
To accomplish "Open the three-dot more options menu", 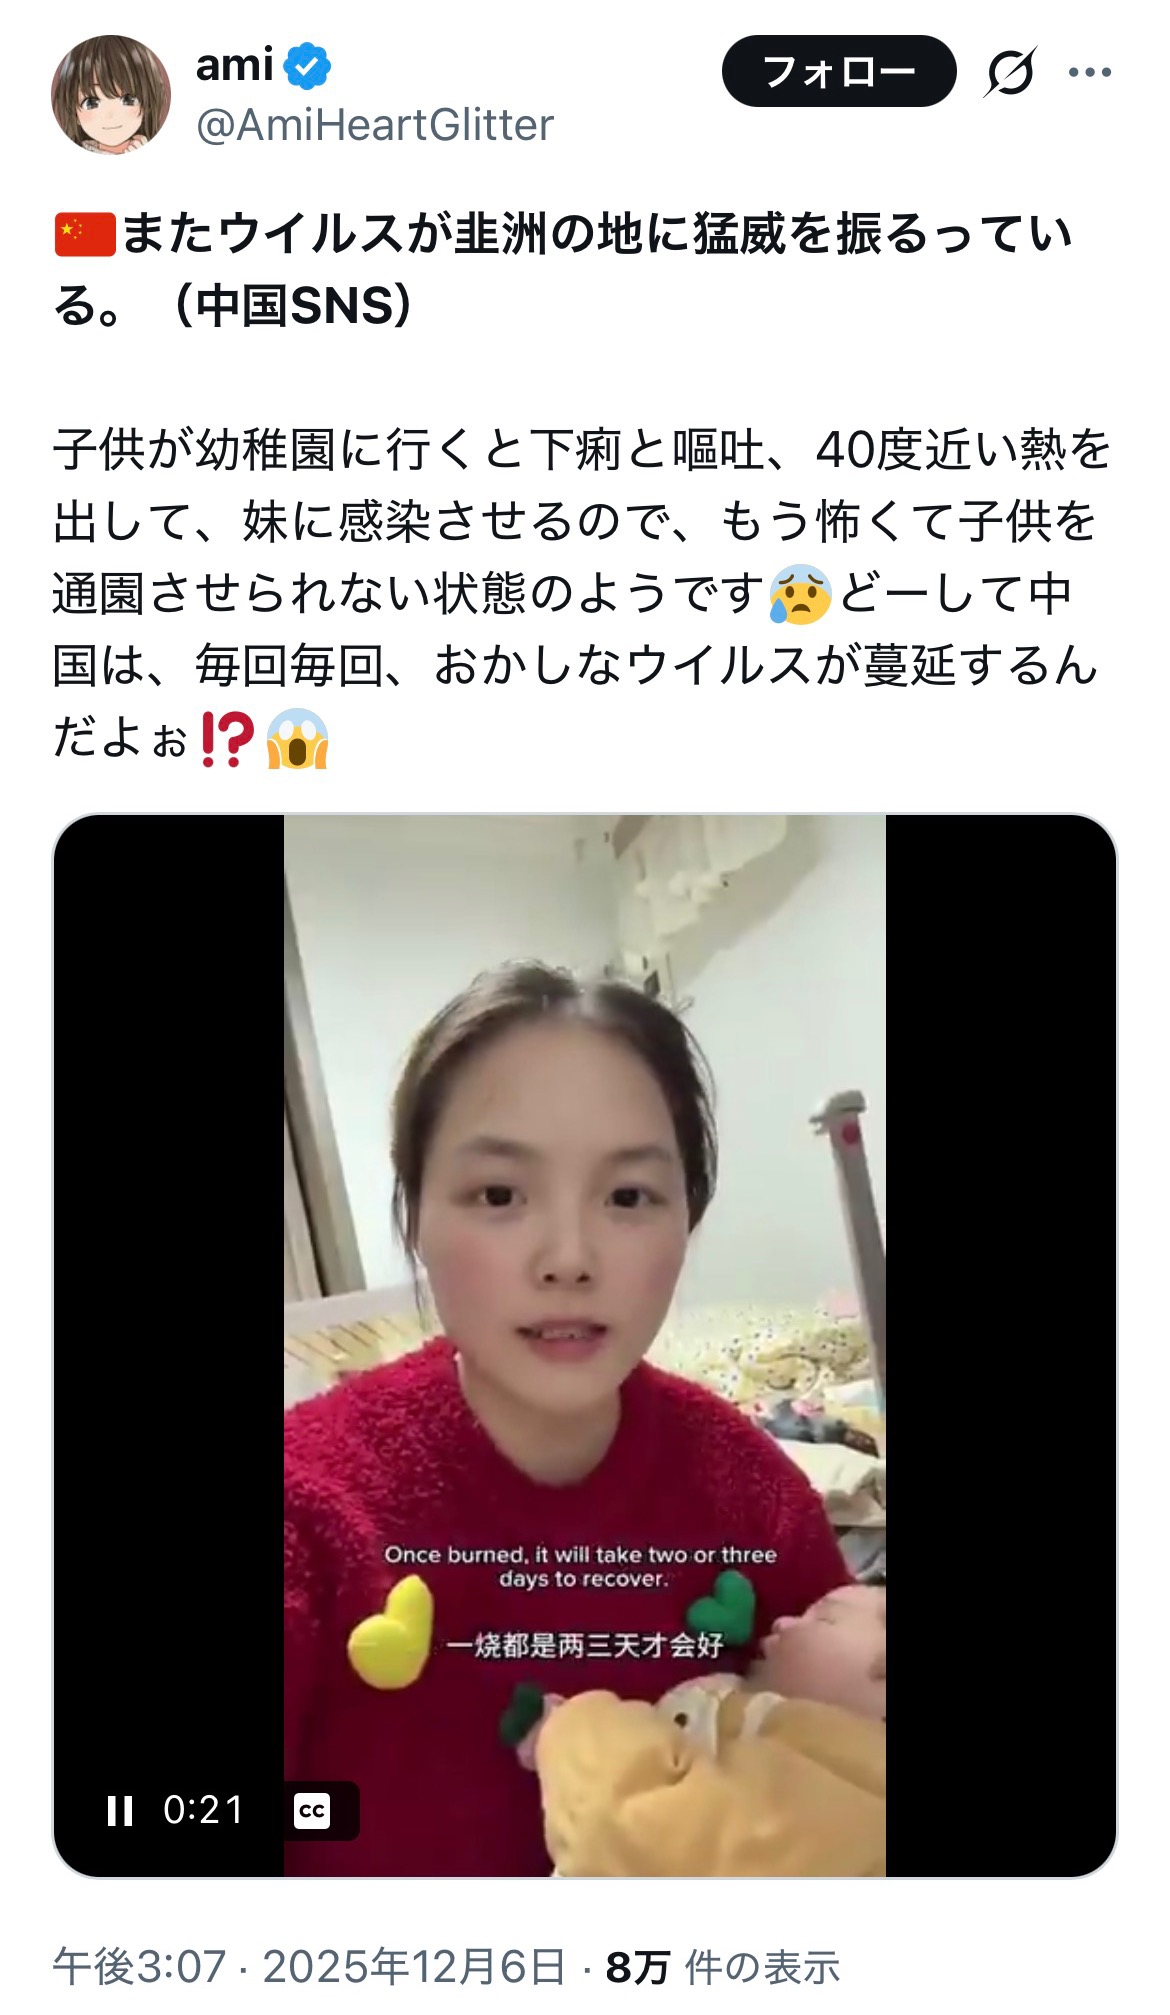I will pos(1090,72).
